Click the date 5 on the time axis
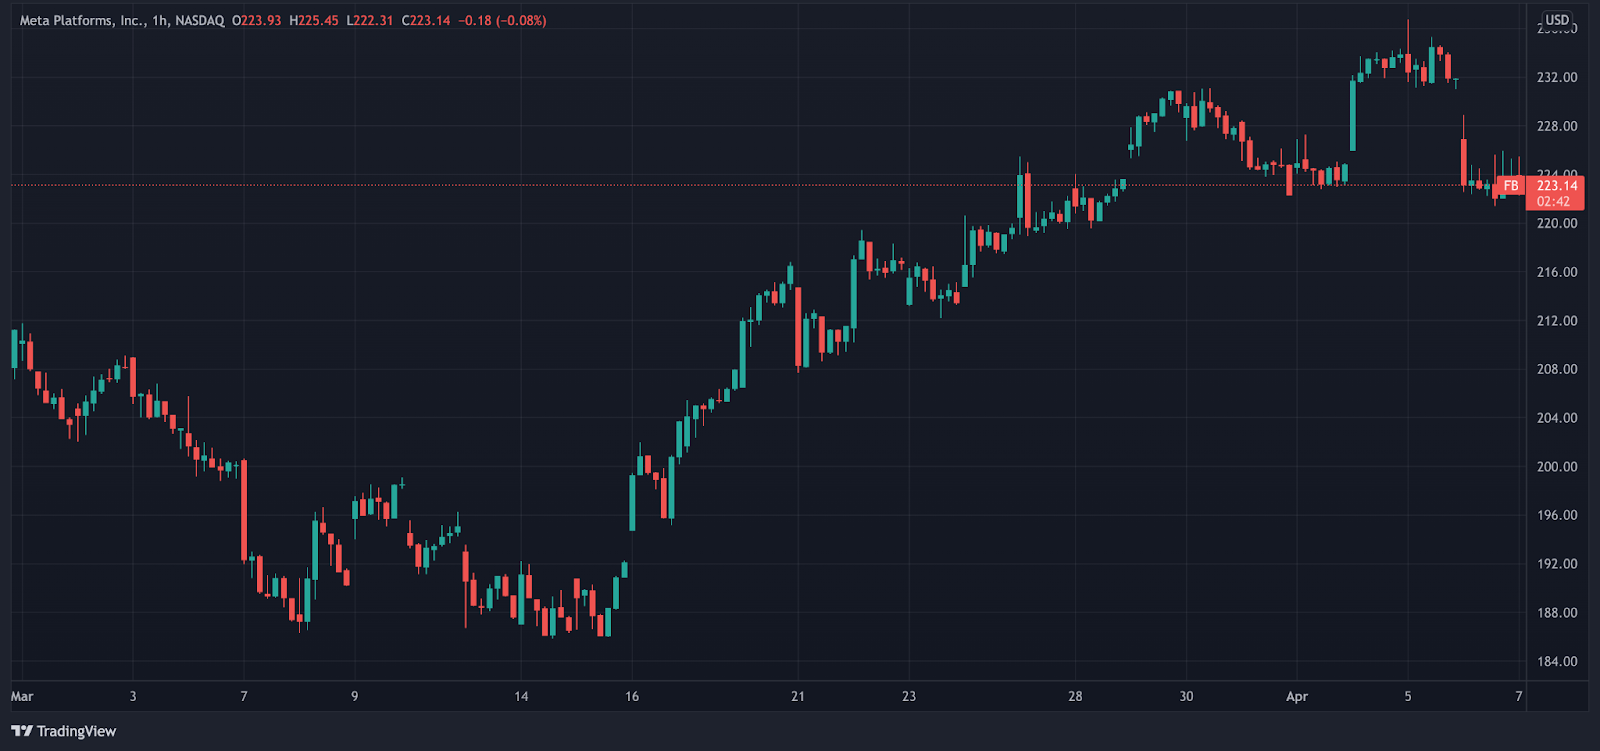This screenshot has height=751, width=1600. point(1408,697)
